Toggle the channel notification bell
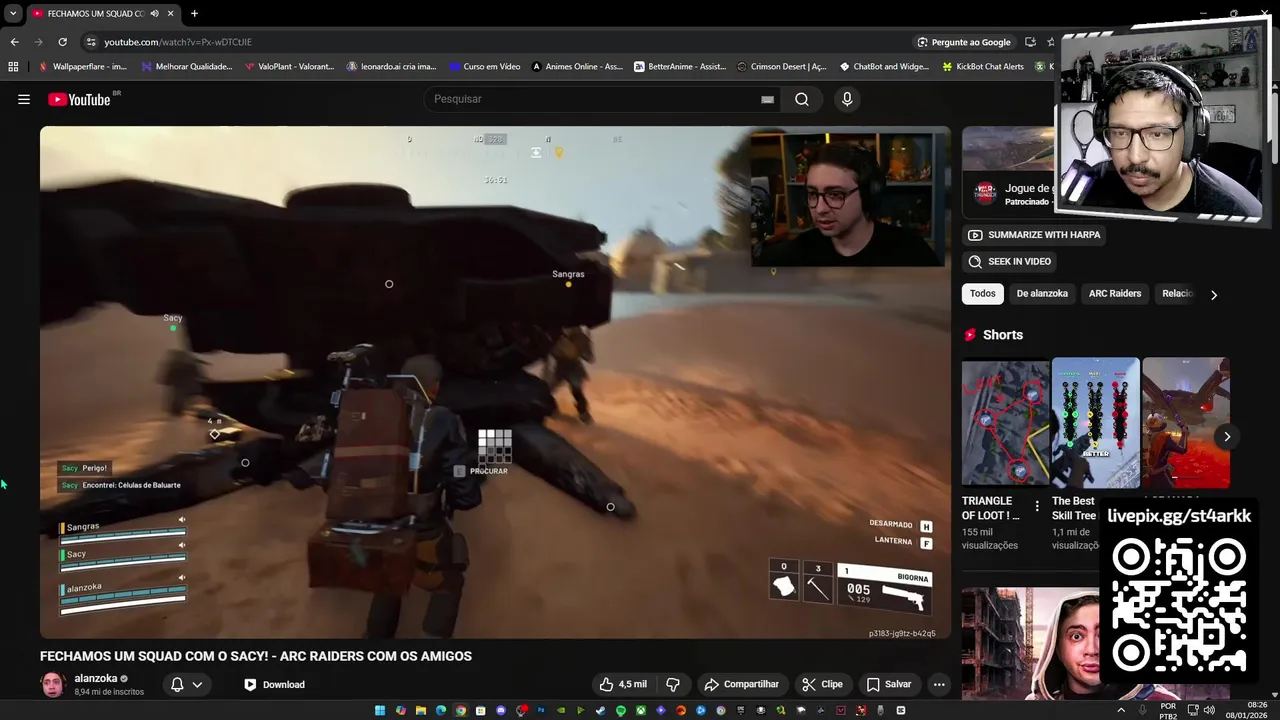 (x=177, y=684)
